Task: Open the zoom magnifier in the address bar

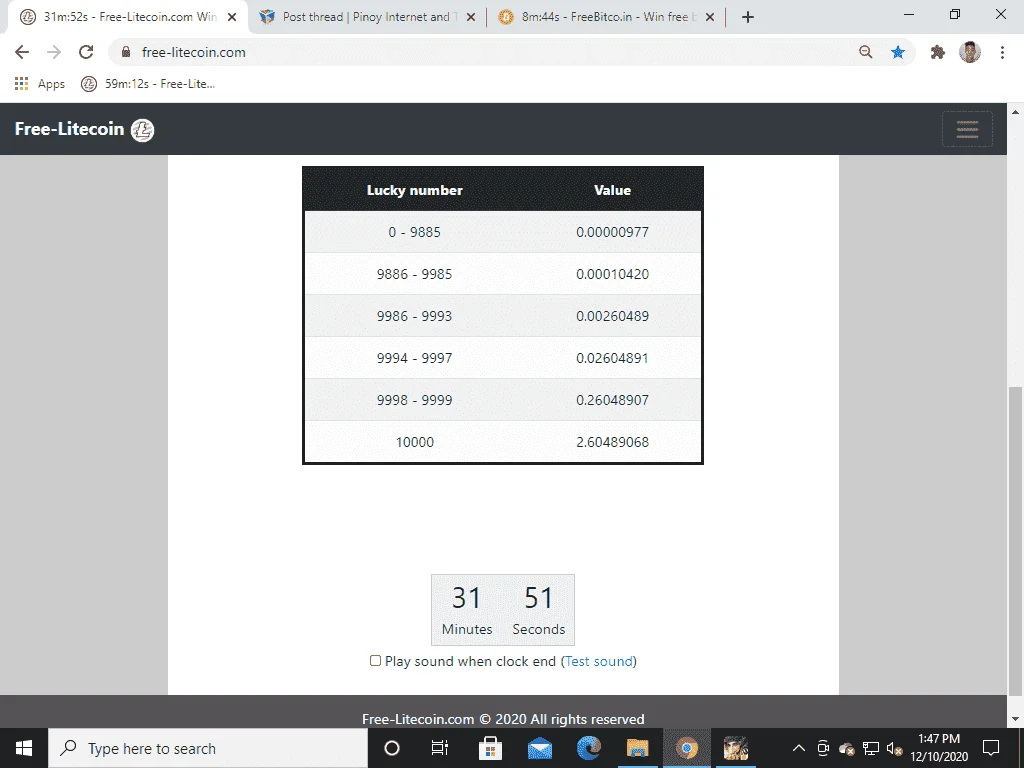Action: click(x=865, y=52)
